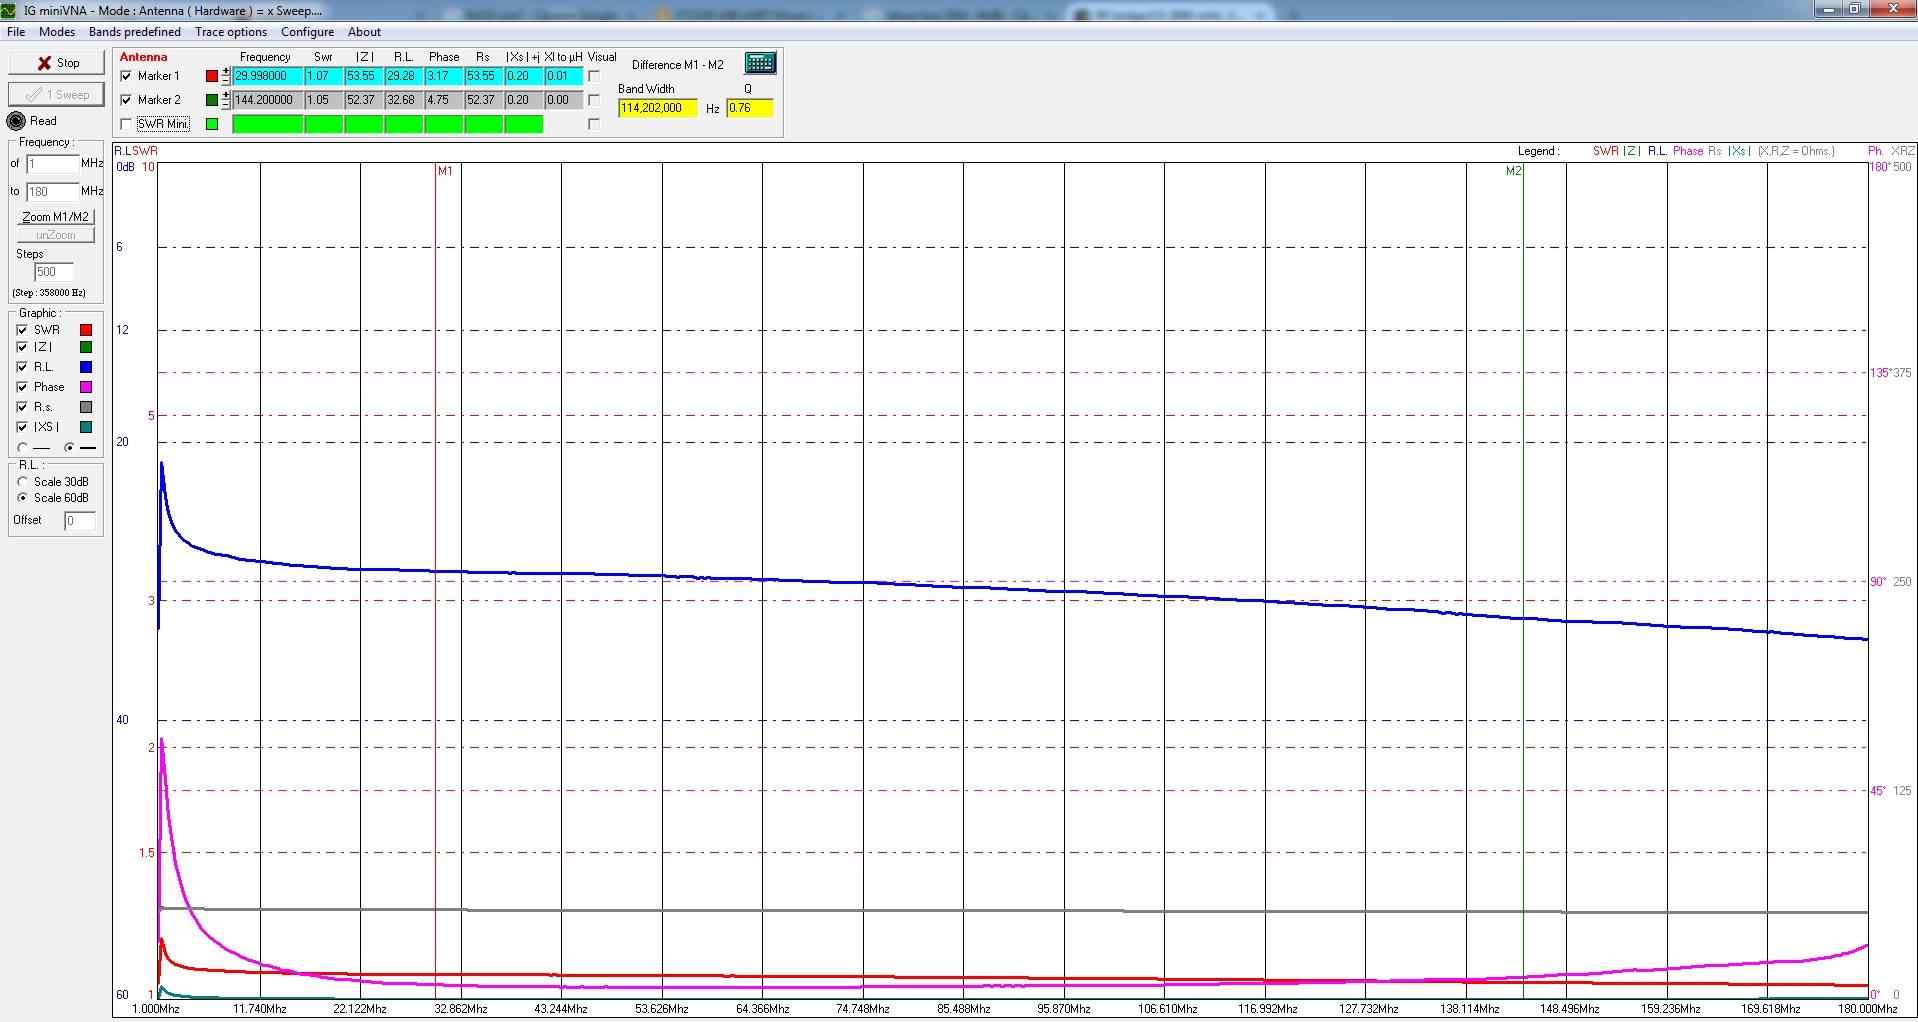Viewport: 1918px width, 1022px height.
Task: Change the Phase trace magenta color swatch
Action: (86, 387)
